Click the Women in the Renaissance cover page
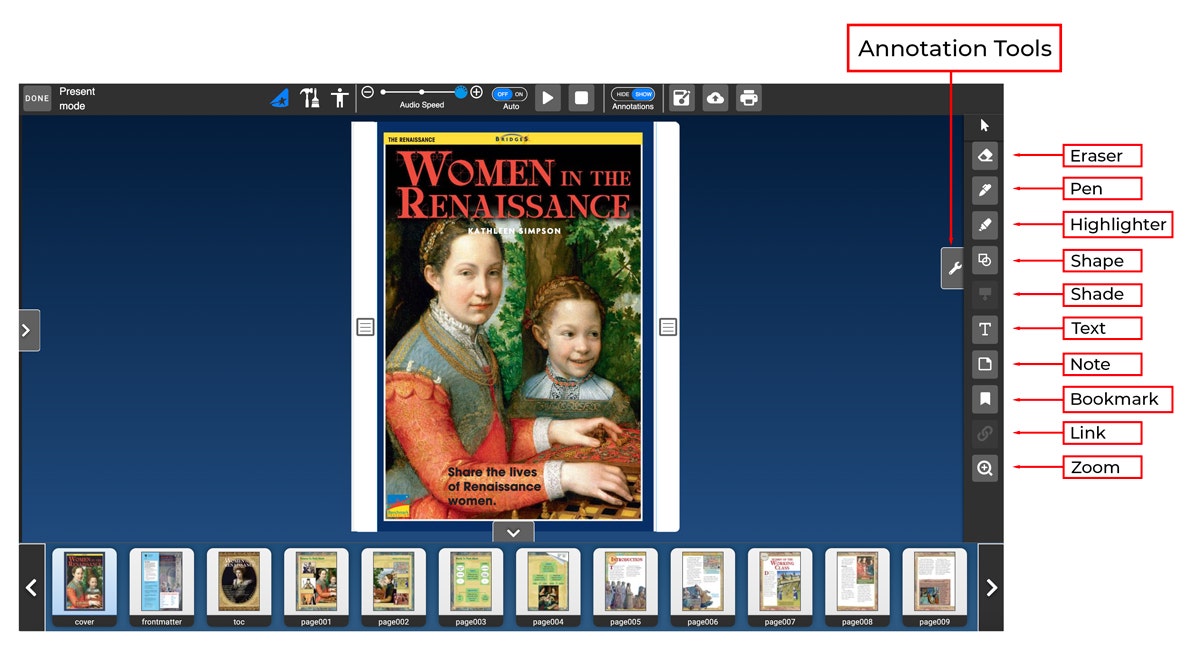 (x=513, y=327)
